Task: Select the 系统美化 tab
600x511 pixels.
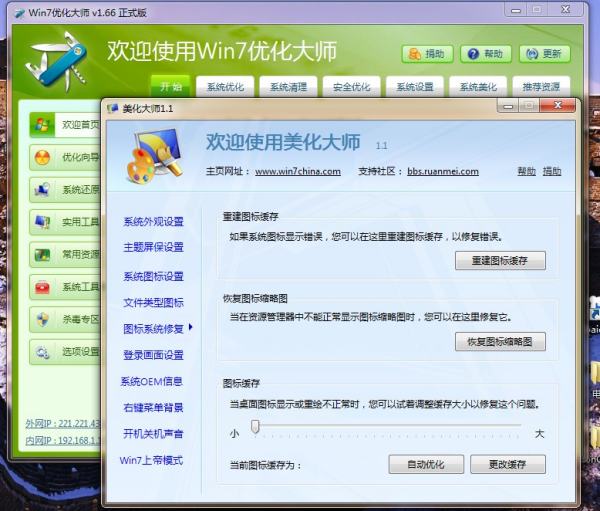Action: tap(478, 87)
